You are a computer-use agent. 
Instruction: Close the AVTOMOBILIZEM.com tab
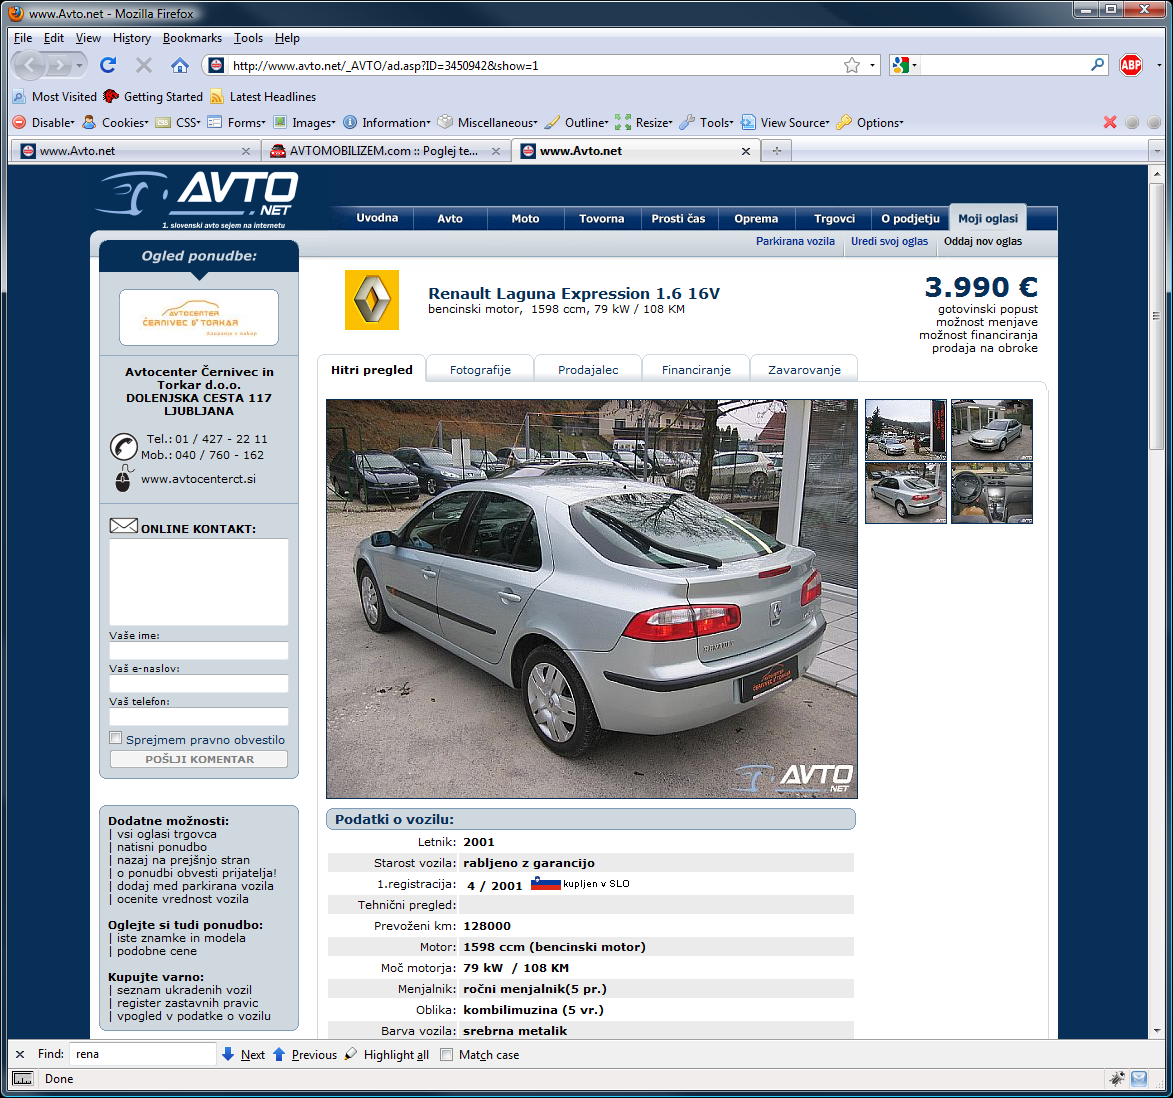click(495, 151)
